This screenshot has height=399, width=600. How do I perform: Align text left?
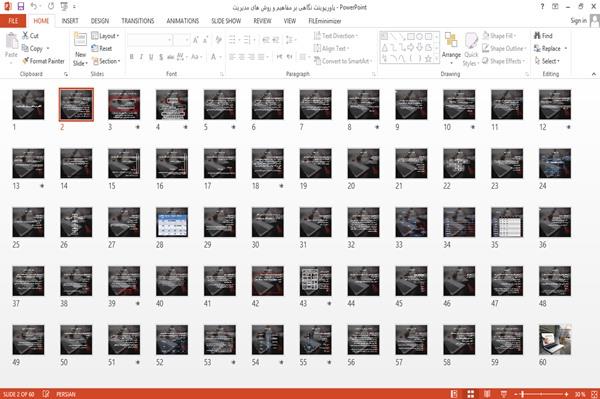point(232,57)
